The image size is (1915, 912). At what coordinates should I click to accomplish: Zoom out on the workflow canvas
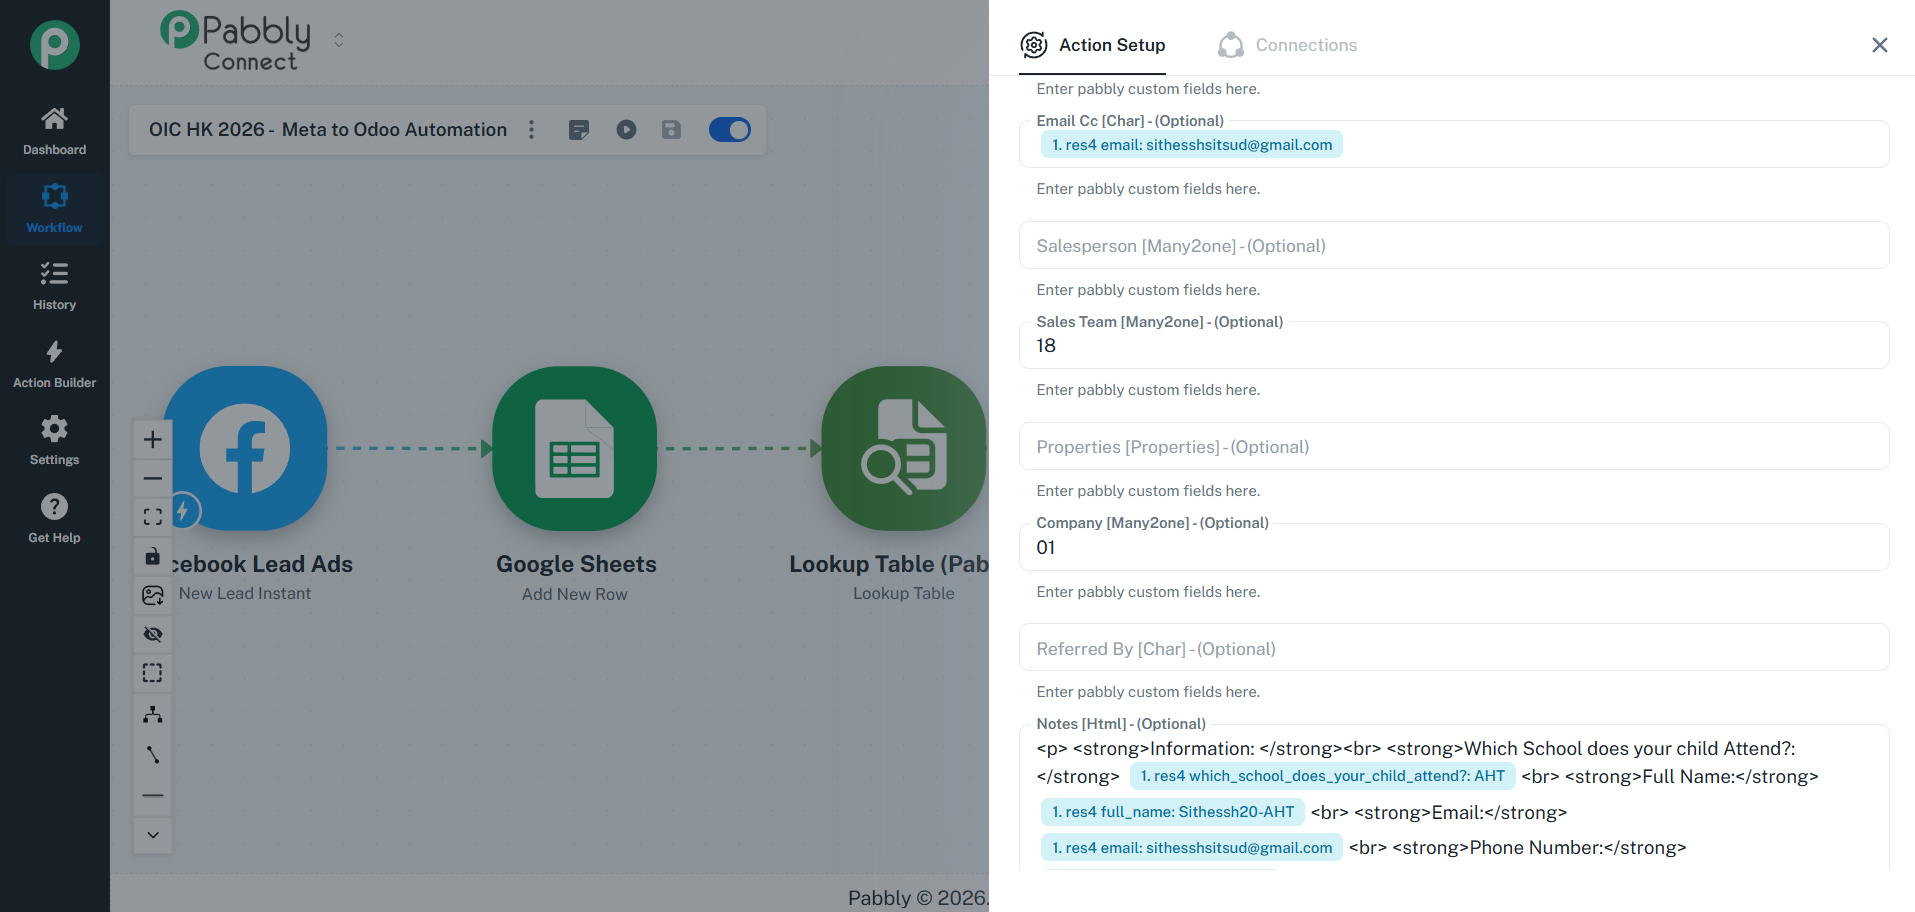[x=153, y=478]
